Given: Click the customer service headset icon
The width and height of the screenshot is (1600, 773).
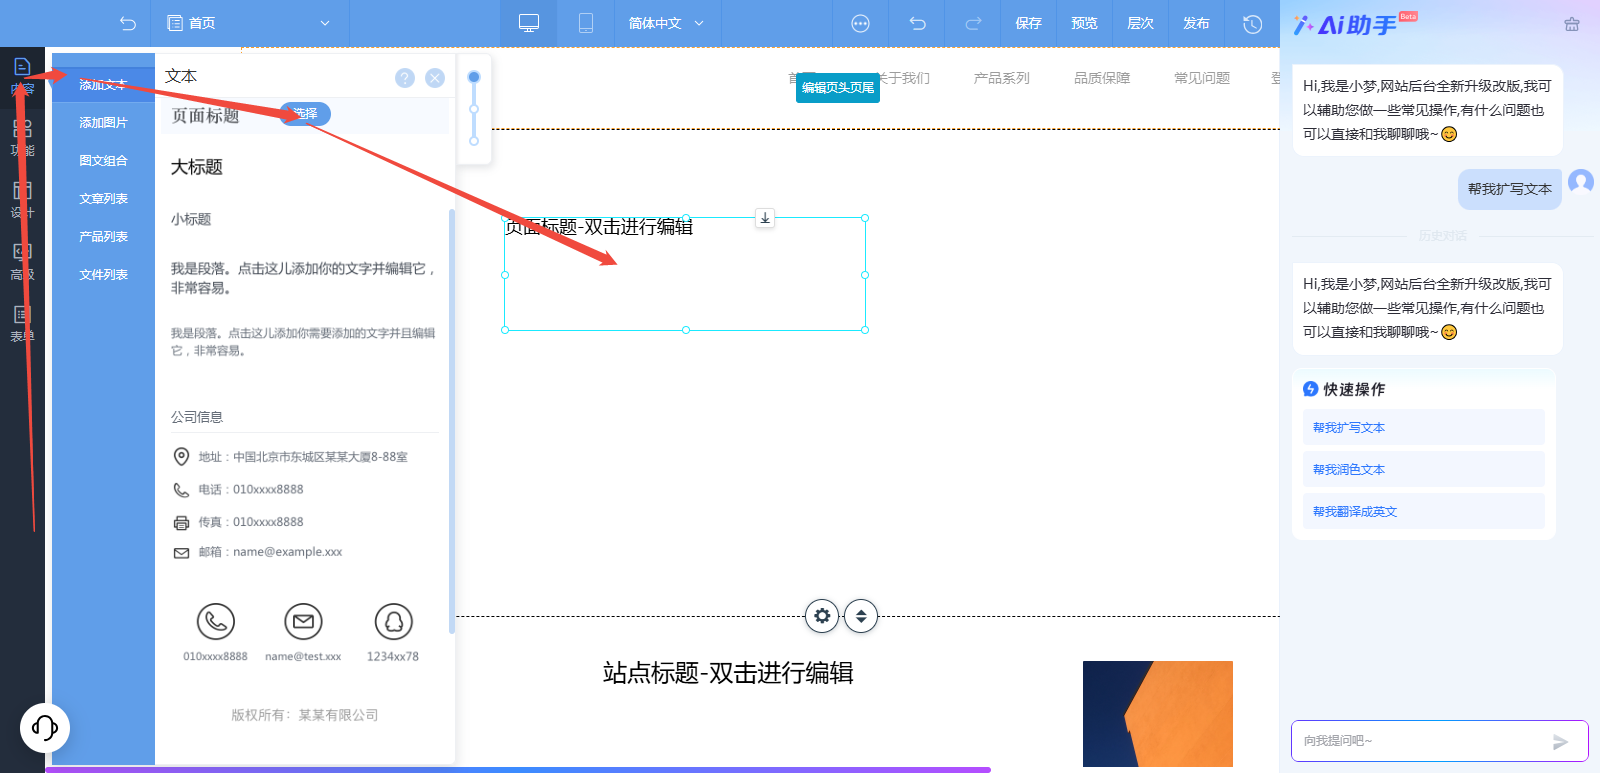Looking at the screenshot, I should (45, 727).
